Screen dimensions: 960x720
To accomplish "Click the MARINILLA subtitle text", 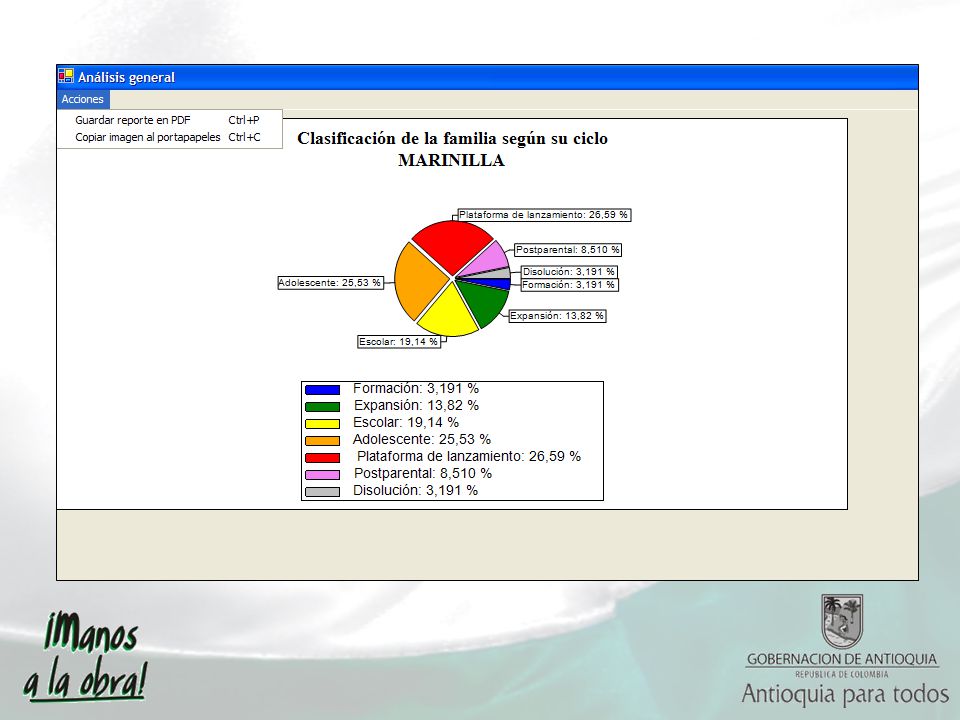I will [451, 160].
